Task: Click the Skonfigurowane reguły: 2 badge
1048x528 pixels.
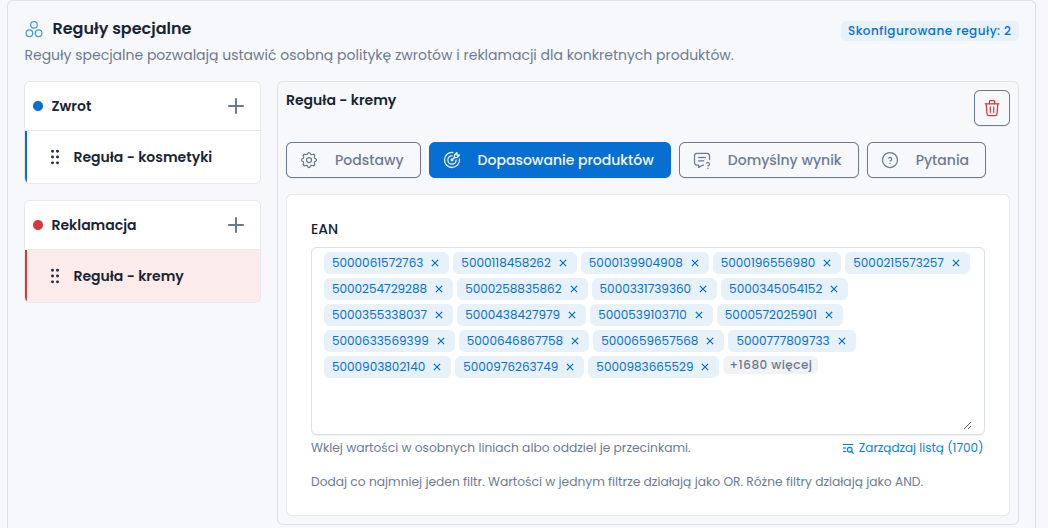Action: 930,31
